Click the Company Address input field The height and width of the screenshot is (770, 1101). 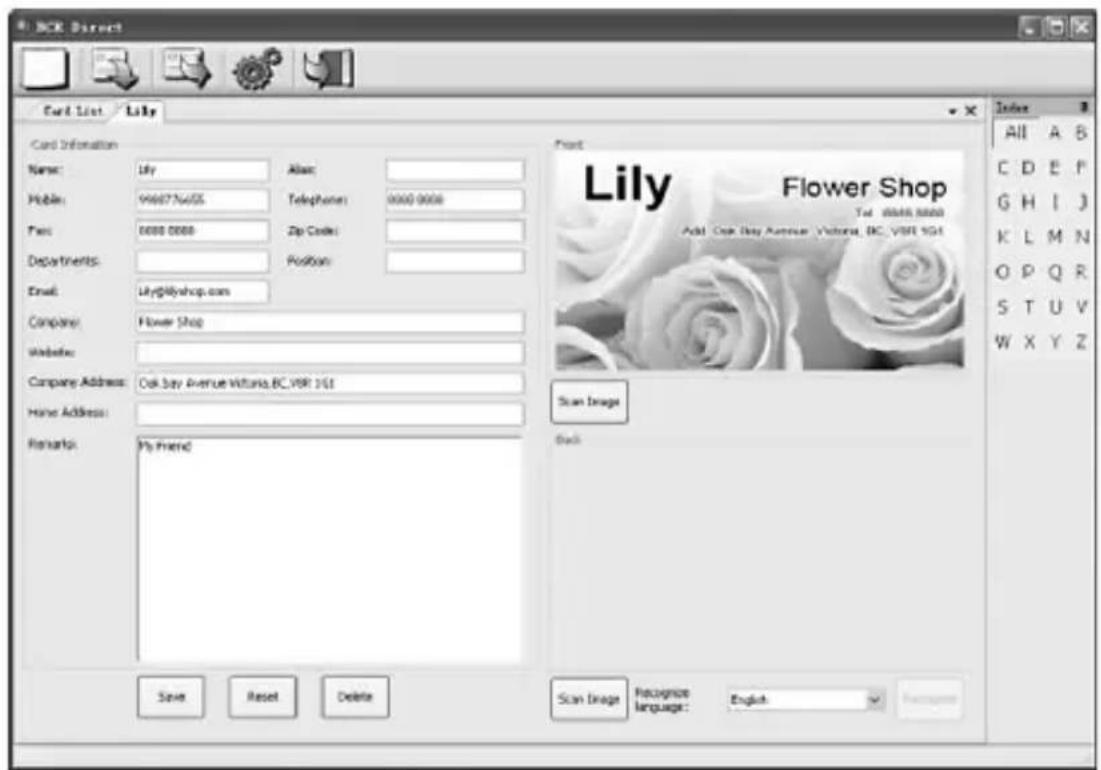click(x=329, y=383)
